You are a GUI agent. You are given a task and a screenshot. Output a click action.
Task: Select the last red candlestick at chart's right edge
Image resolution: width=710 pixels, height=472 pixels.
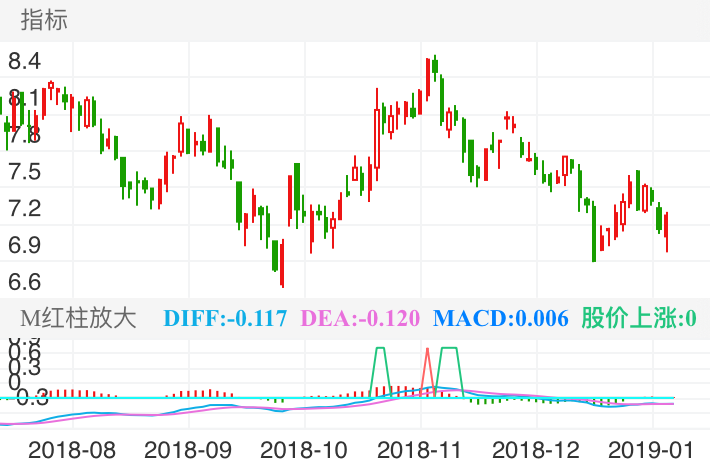(666, 230)
